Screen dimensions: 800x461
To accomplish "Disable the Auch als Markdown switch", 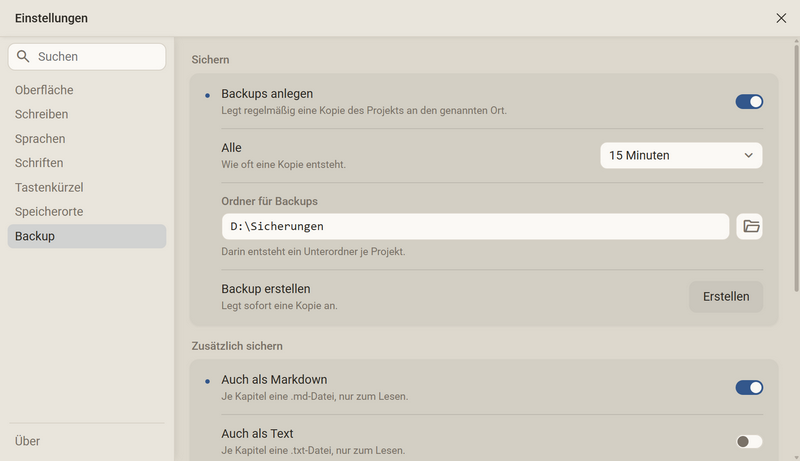I will (749, 388).
